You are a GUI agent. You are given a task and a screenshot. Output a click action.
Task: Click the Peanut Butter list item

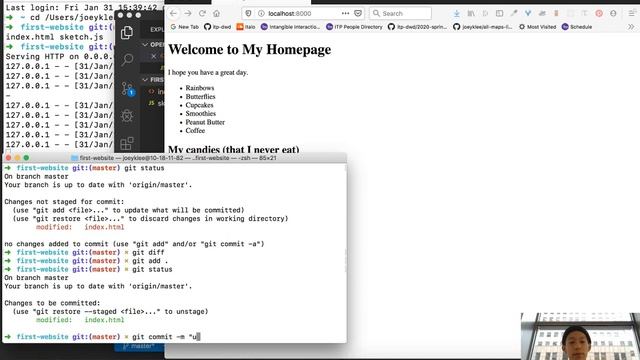(205, 122)
